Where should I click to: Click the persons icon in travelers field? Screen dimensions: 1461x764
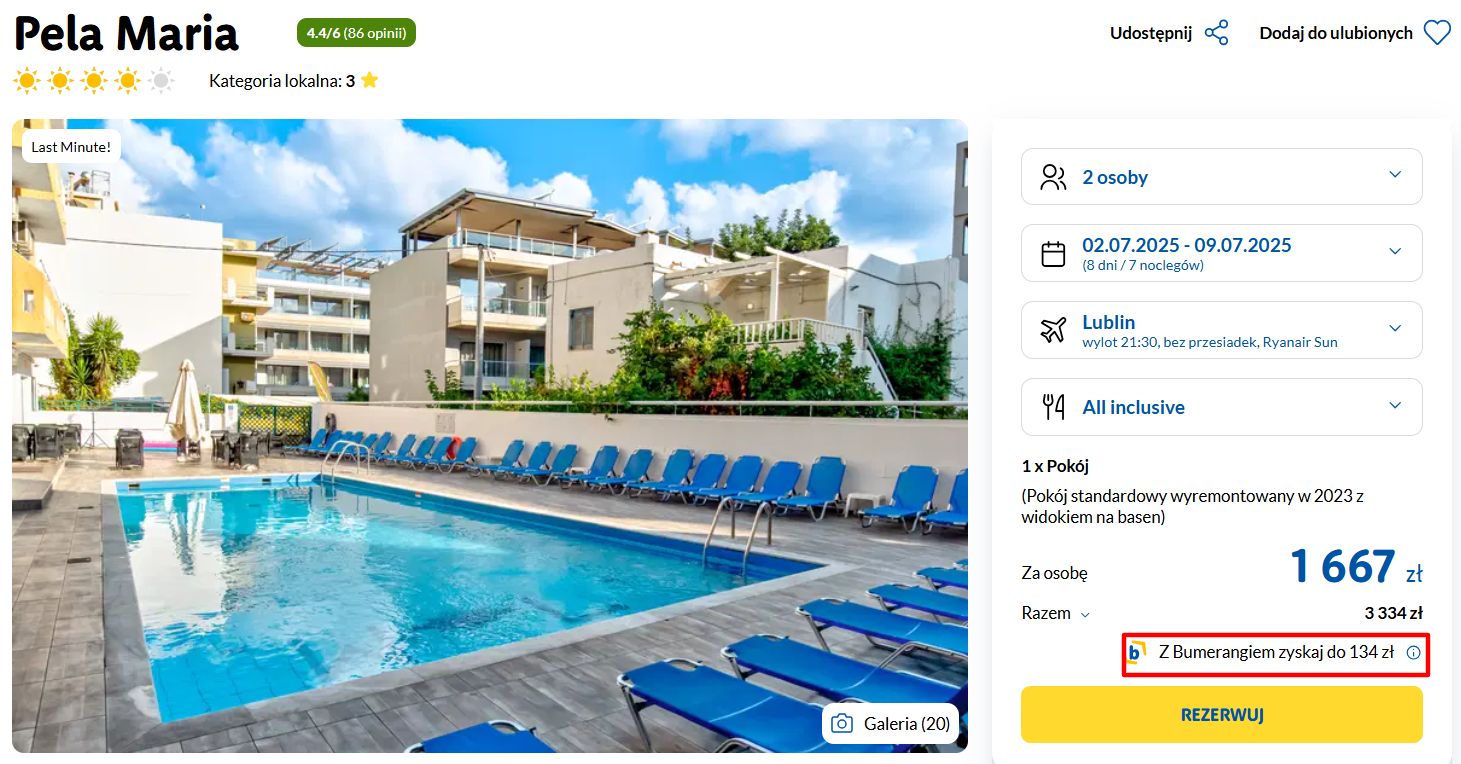1053,177
